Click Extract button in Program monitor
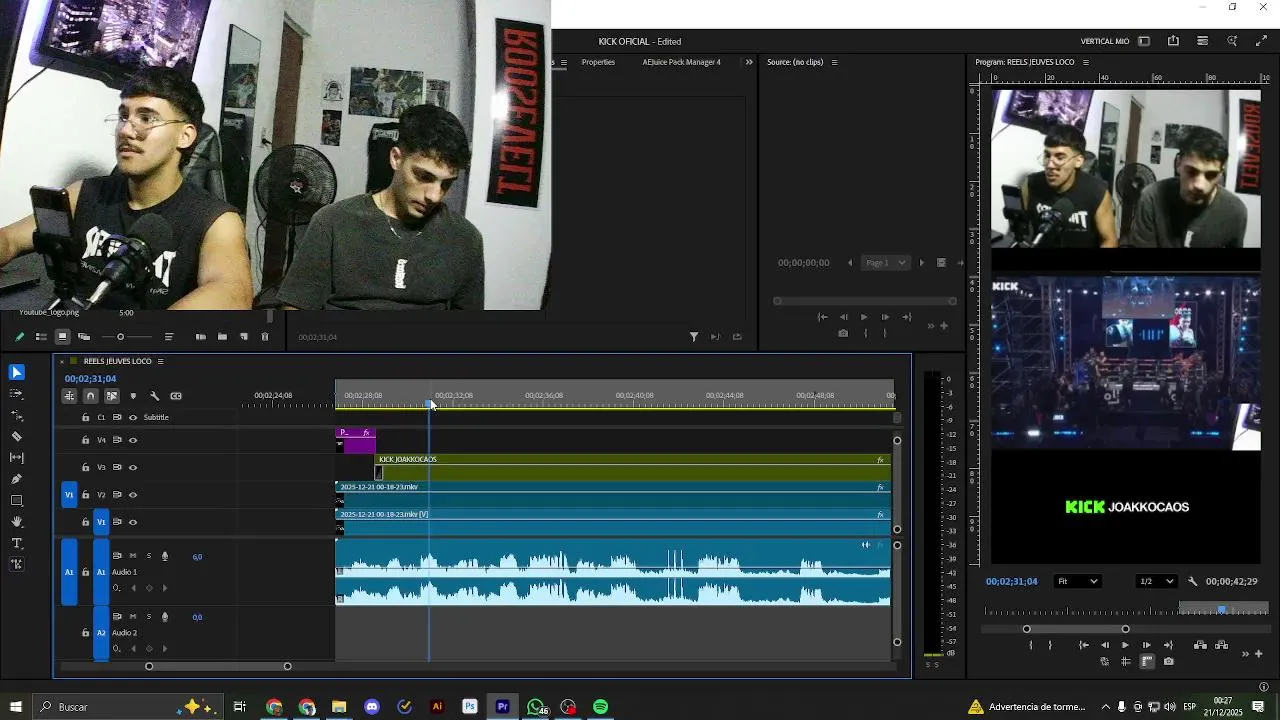1280x720 pixels. [x=1221, y=645]
